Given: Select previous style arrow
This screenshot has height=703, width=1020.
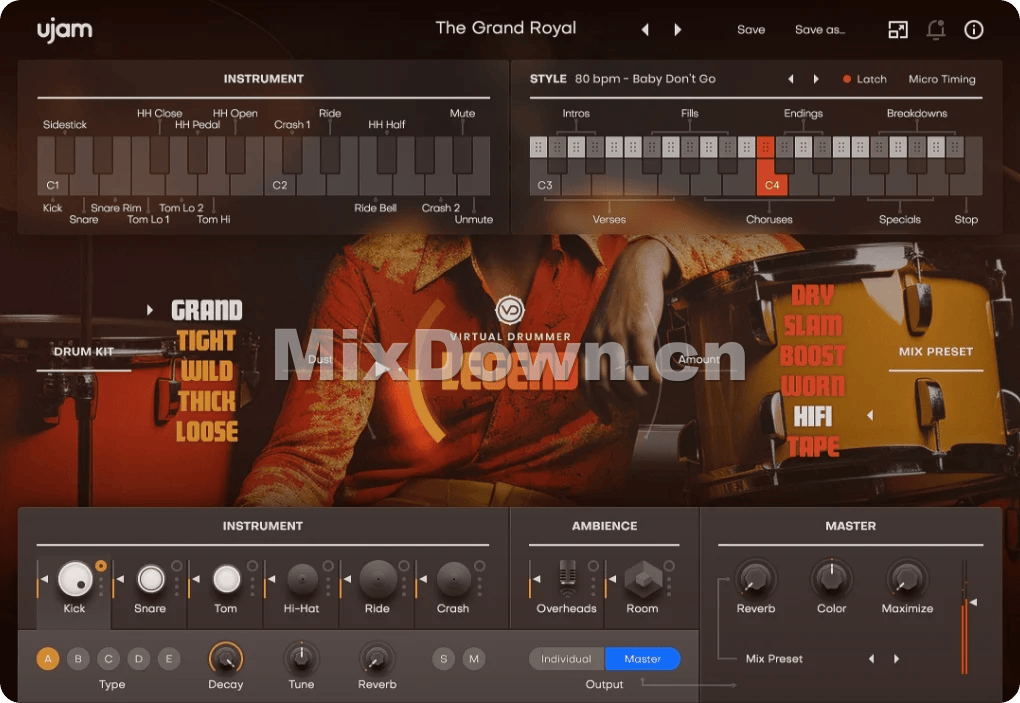Looking at the screenshot, I should (790, 79).
